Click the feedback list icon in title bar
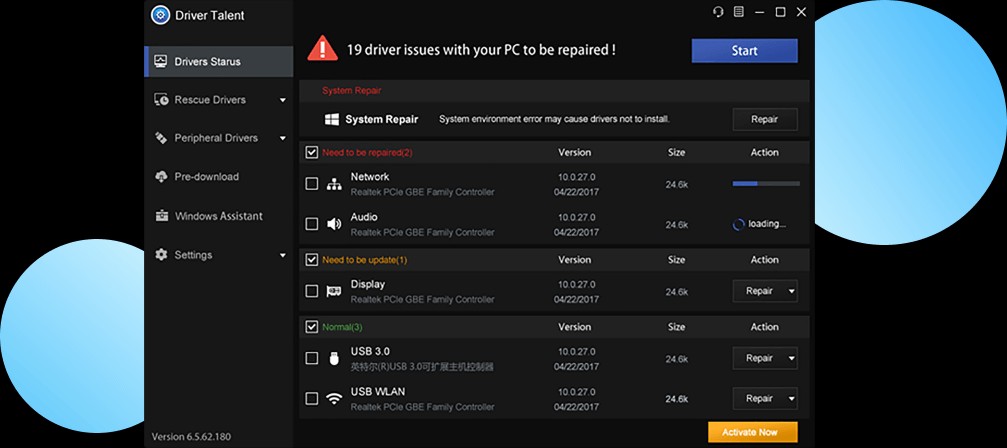 click(x=738, y=12)
